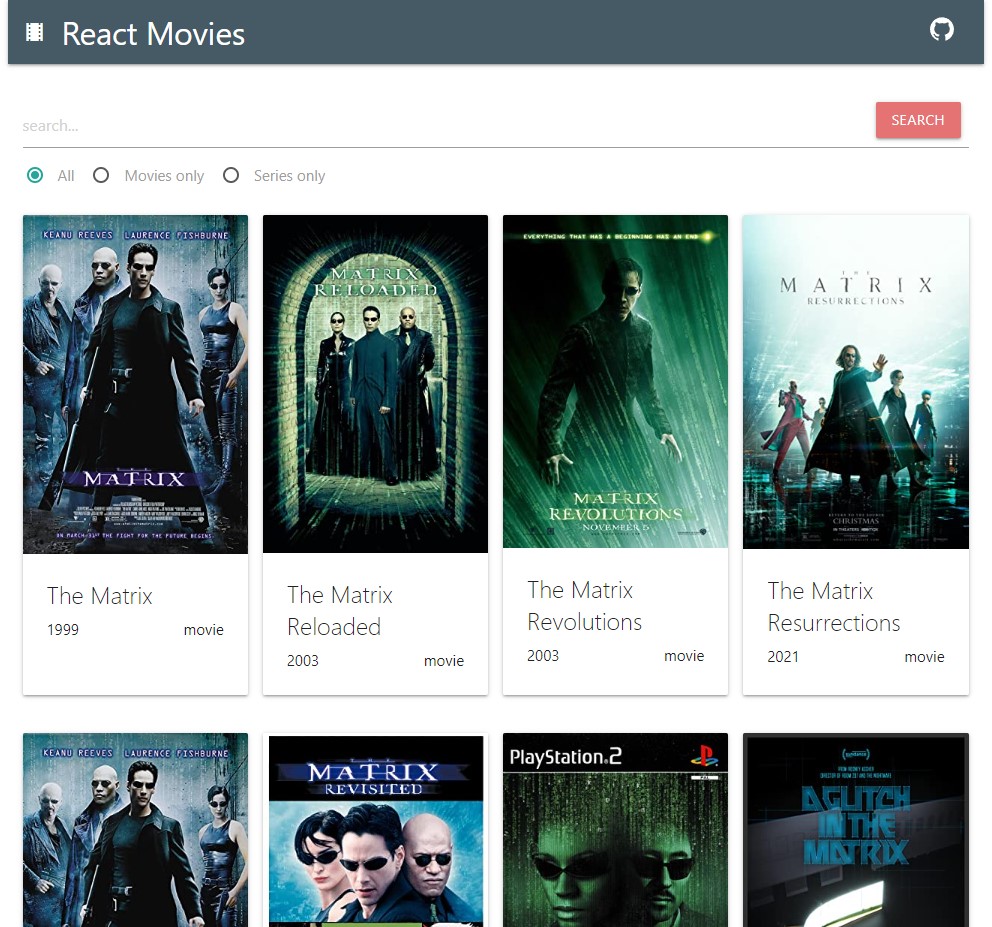Click the film strip logo icon

(x=34, y=32)
